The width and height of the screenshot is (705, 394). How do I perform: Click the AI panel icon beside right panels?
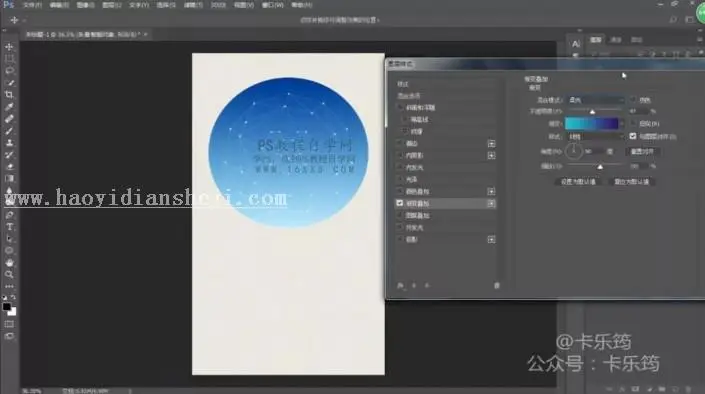[576, 44]
